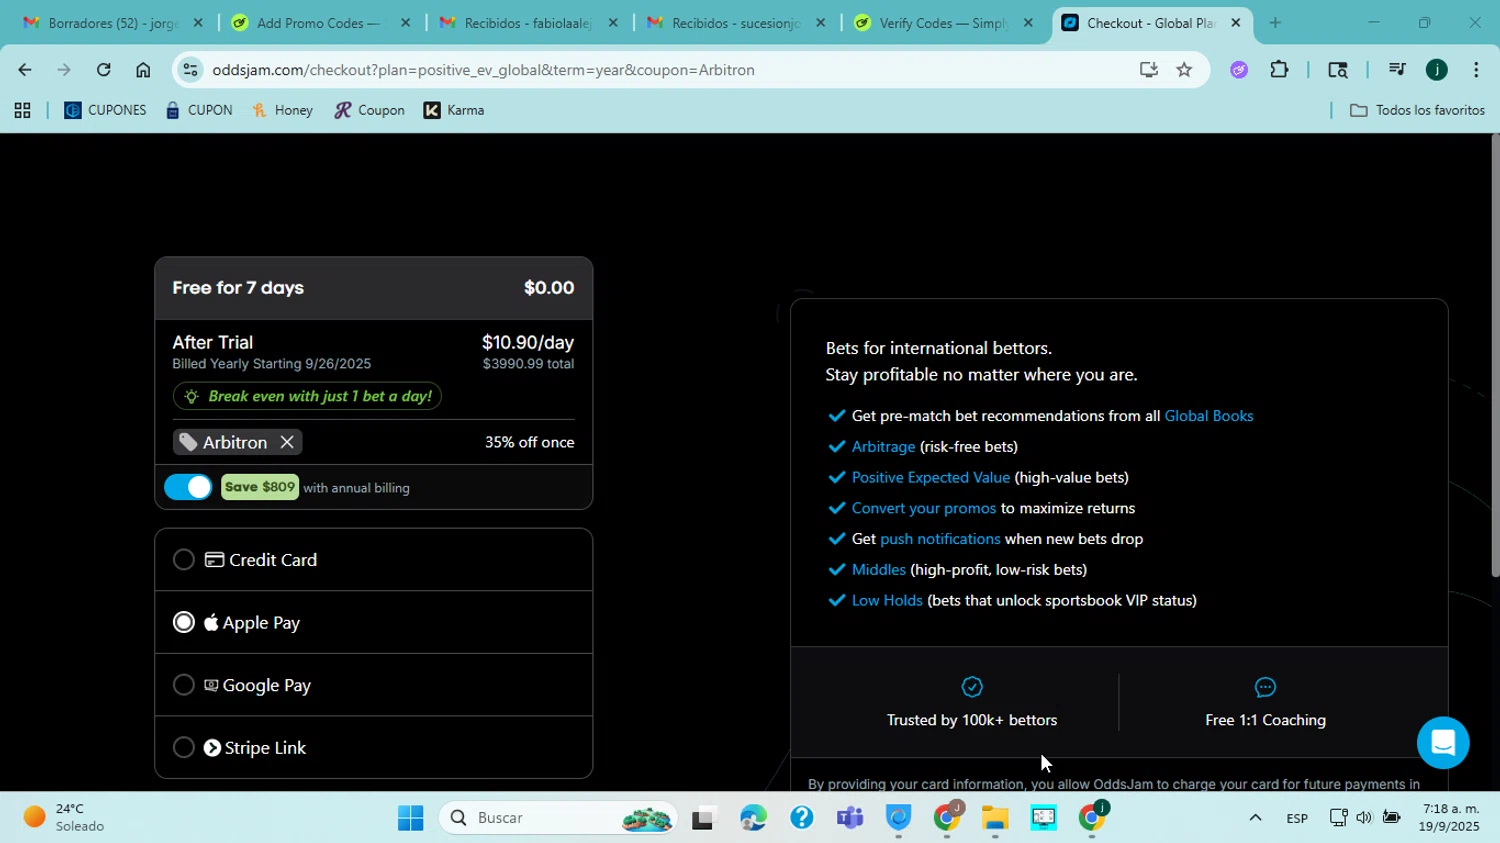Select the Apple Pay radio button
The image size is (1500, 843).
184,622
